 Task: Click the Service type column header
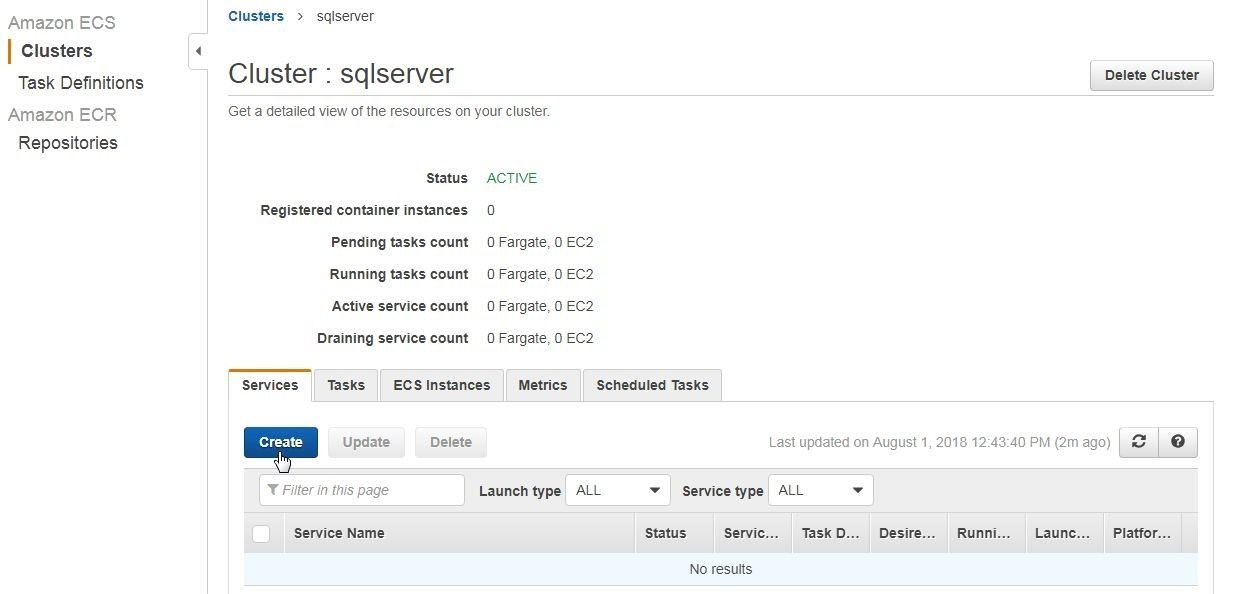click(x=751, y=533)
